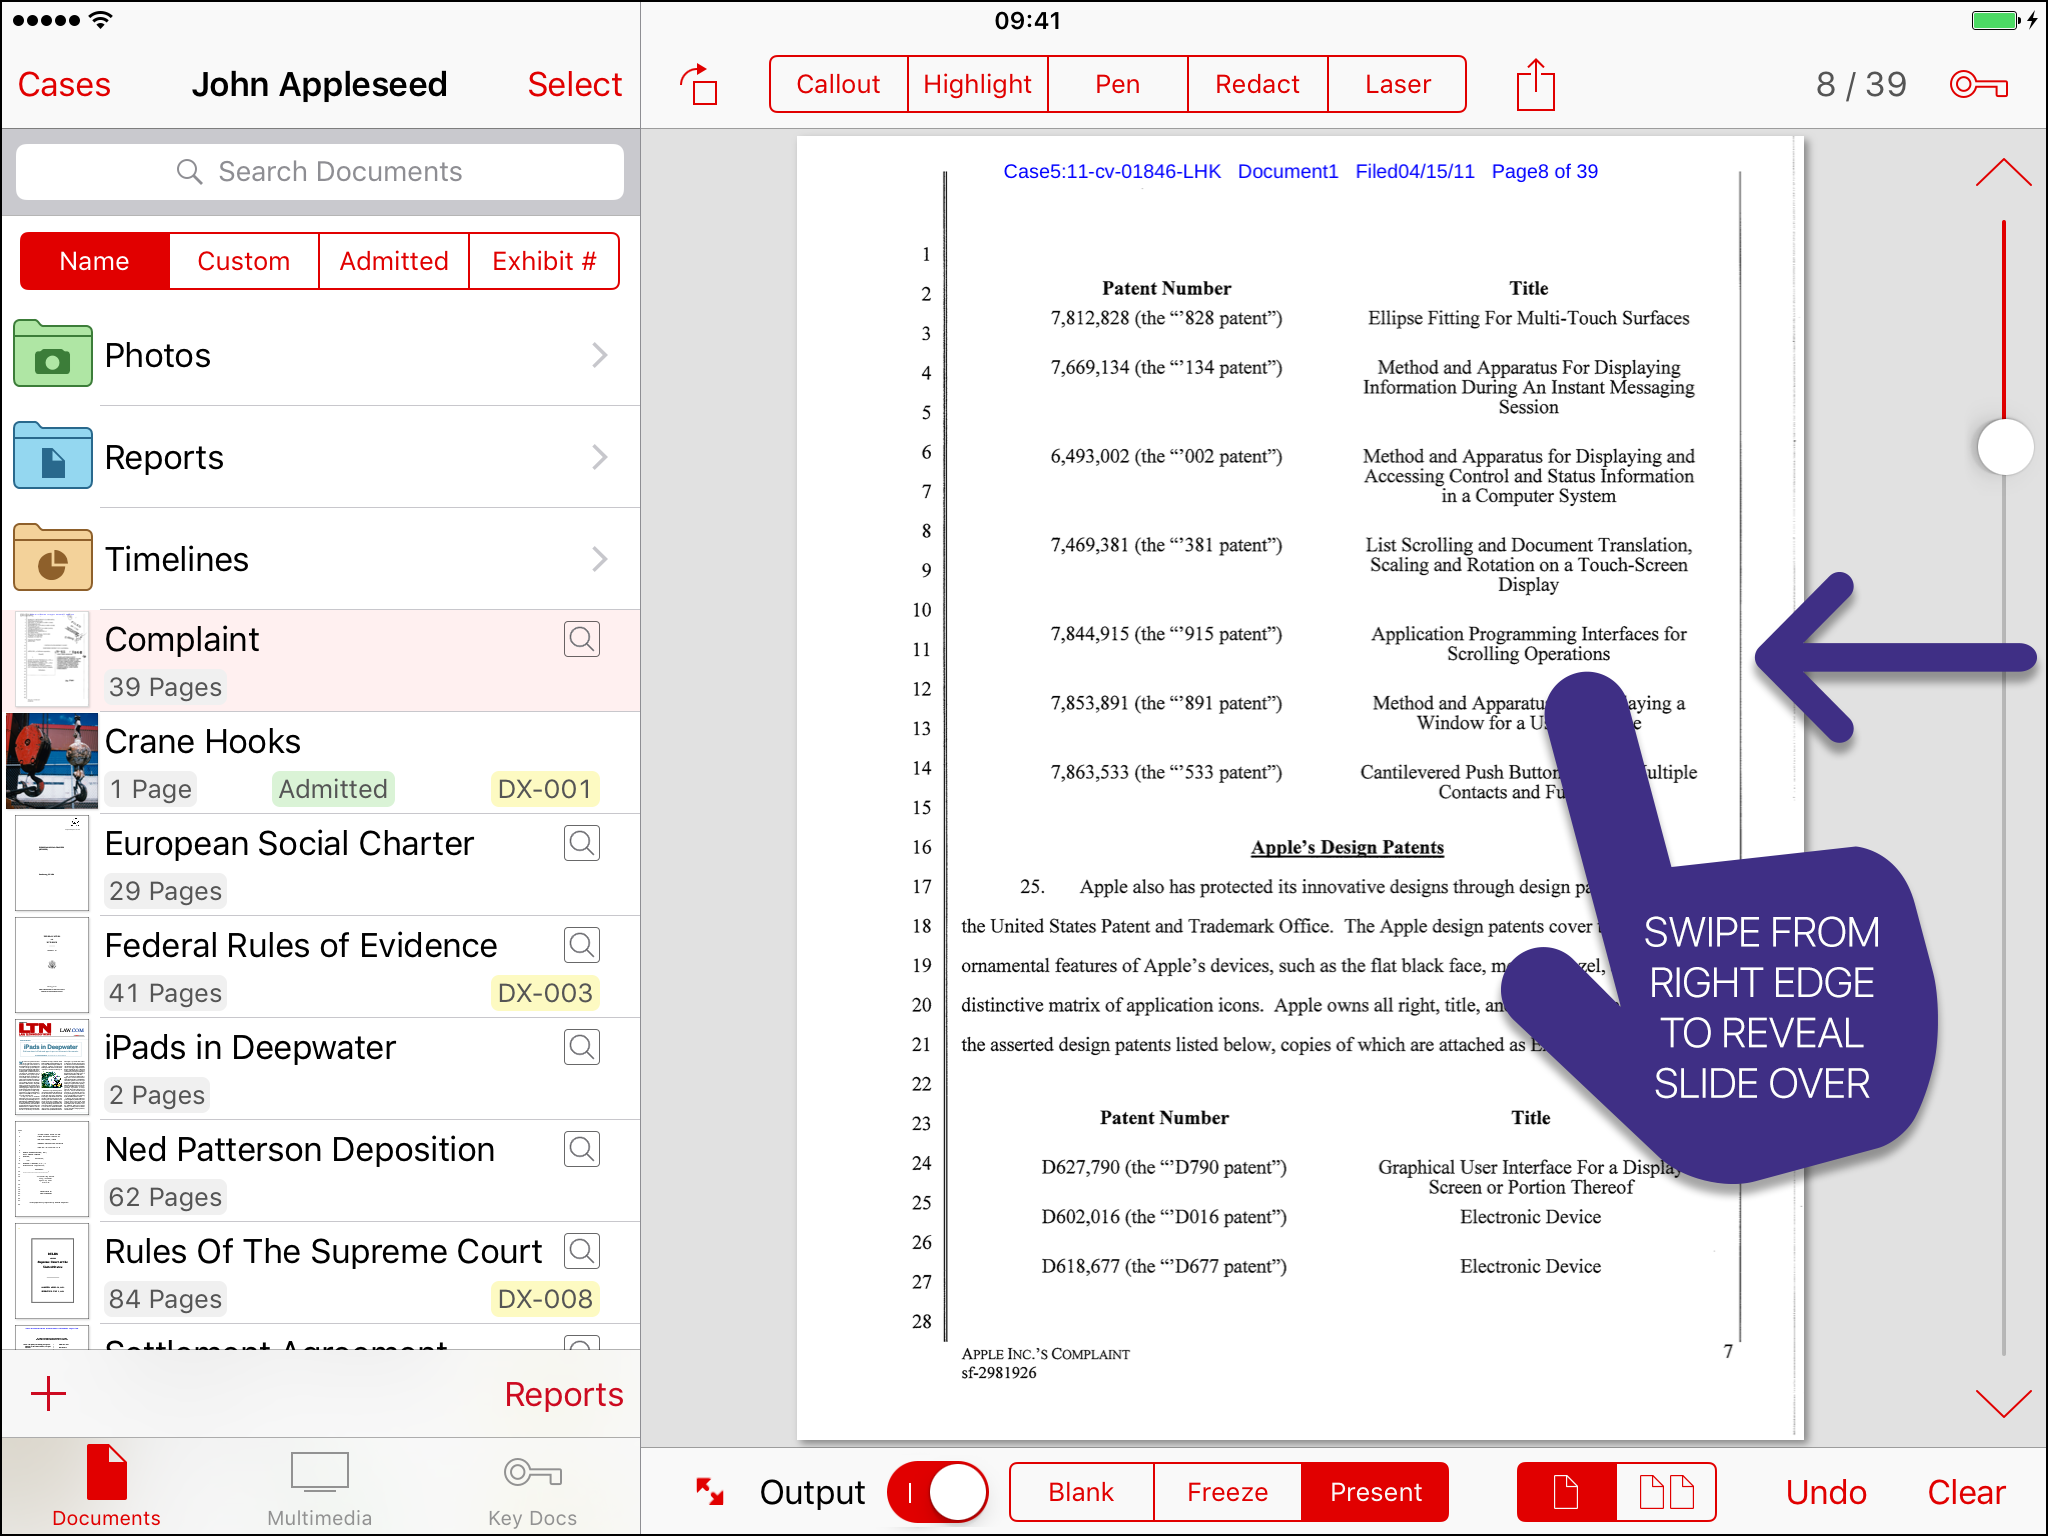2048x1536 pixels.
Task: Open the Reports folder icon
Action: coord(53,456)
